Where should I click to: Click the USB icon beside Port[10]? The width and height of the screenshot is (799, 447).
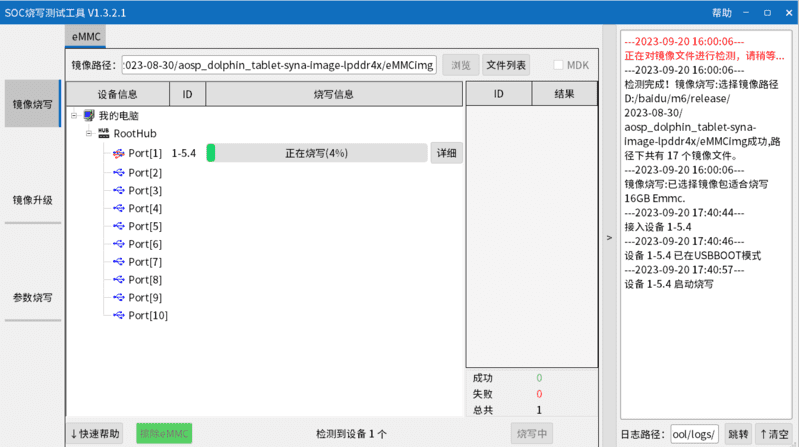point(119,316)
